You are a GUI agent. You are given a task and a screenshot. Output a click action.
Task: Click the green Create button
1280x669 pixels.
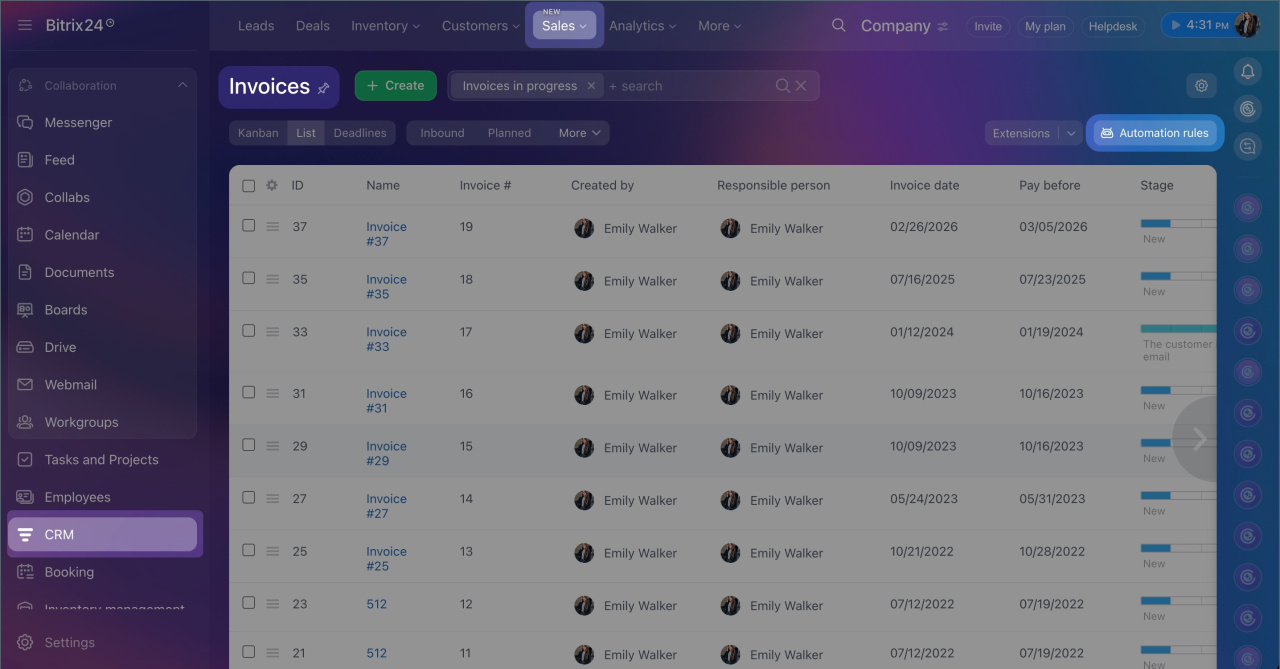click(395, 86)
